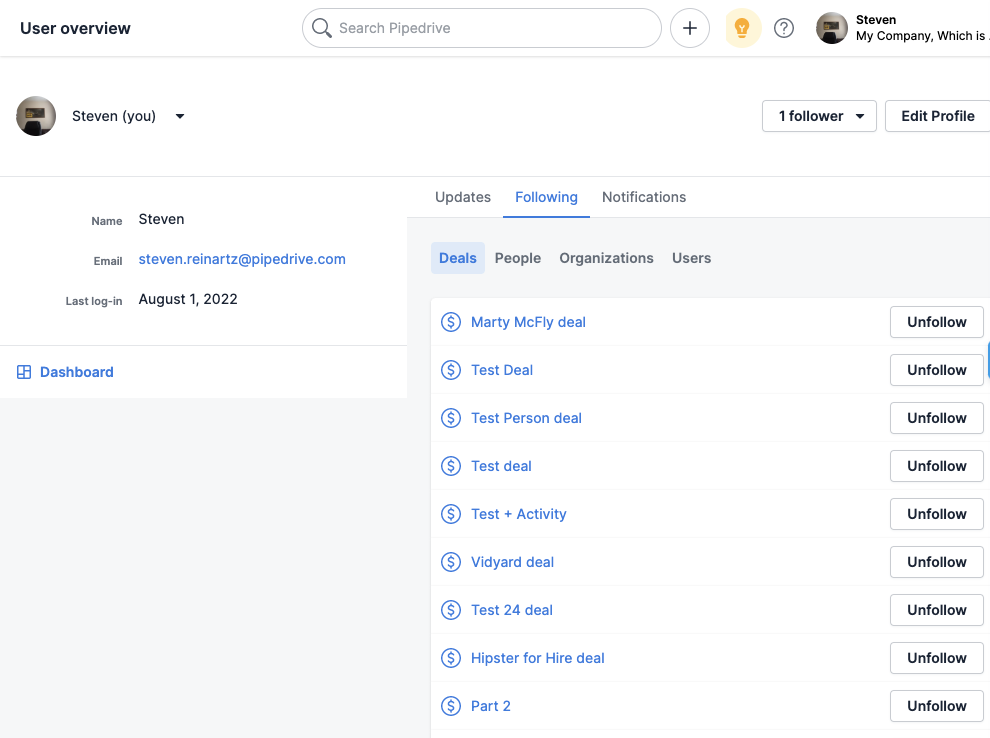Open the steven.reinartz@pipedrive.com email link
The image size is (990, 738).
(x=241, y=259)
